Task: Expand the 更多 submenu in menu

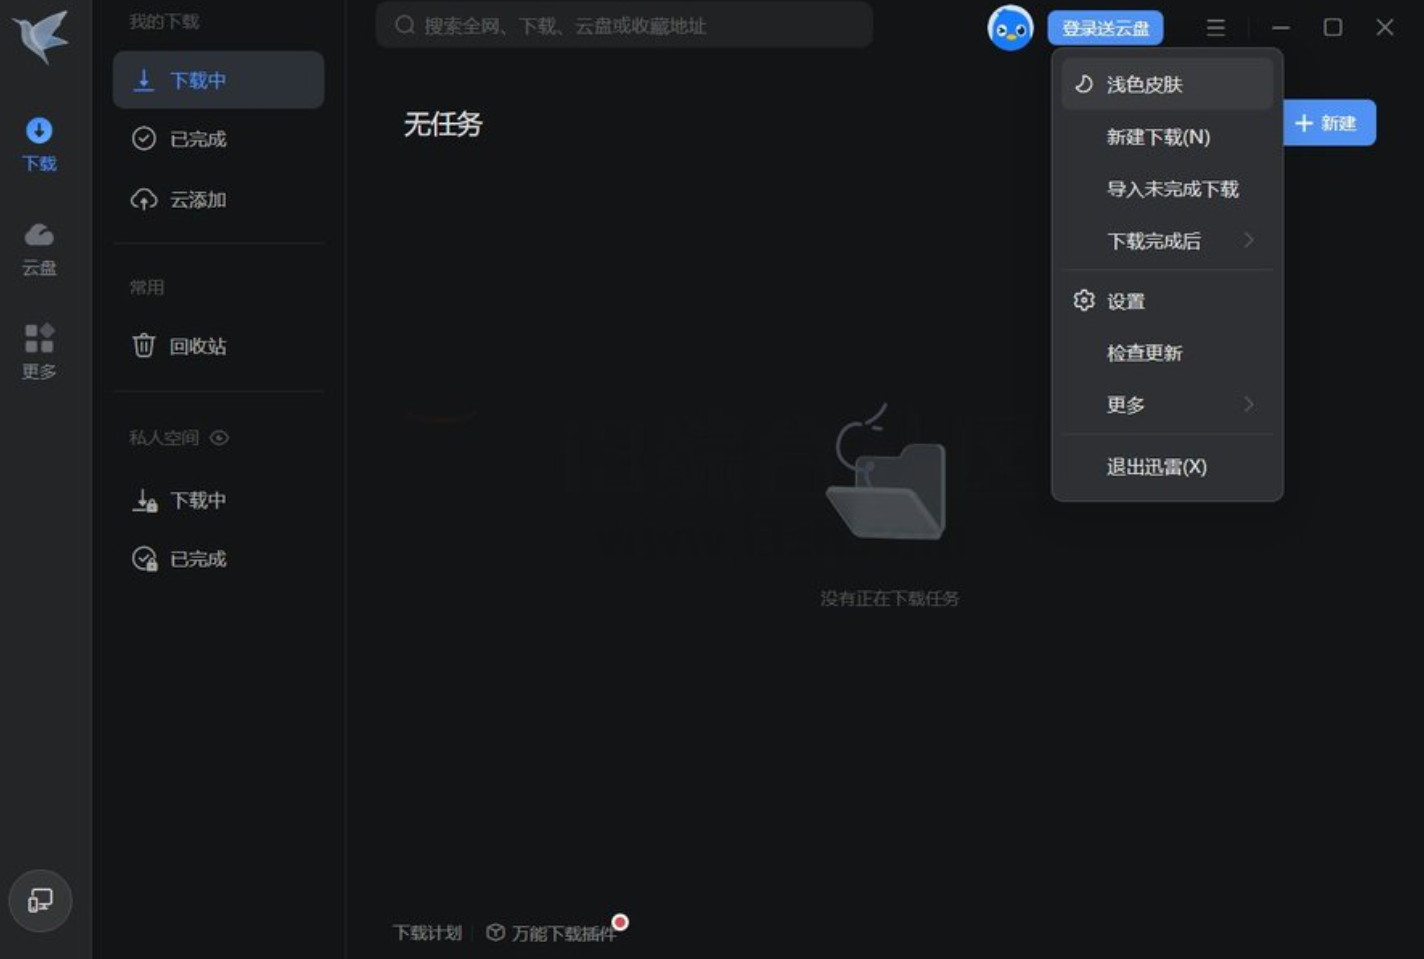Action: click(x=1167, y=405)
